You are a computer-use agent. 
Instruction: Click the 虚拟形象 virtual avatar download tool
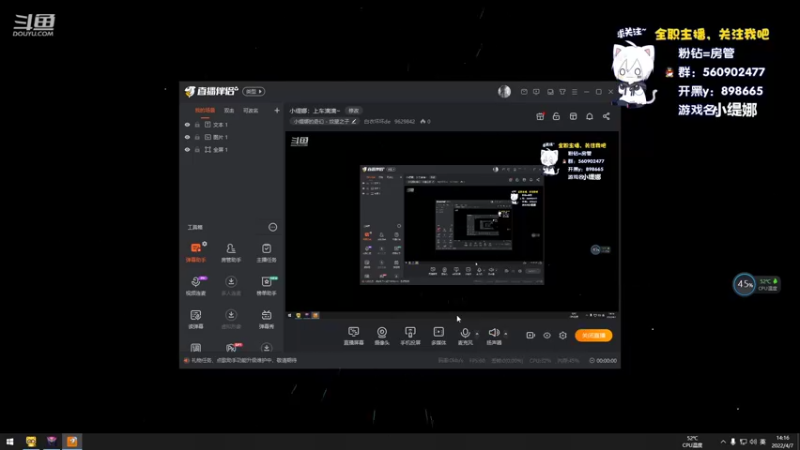[x=231, y=319]
